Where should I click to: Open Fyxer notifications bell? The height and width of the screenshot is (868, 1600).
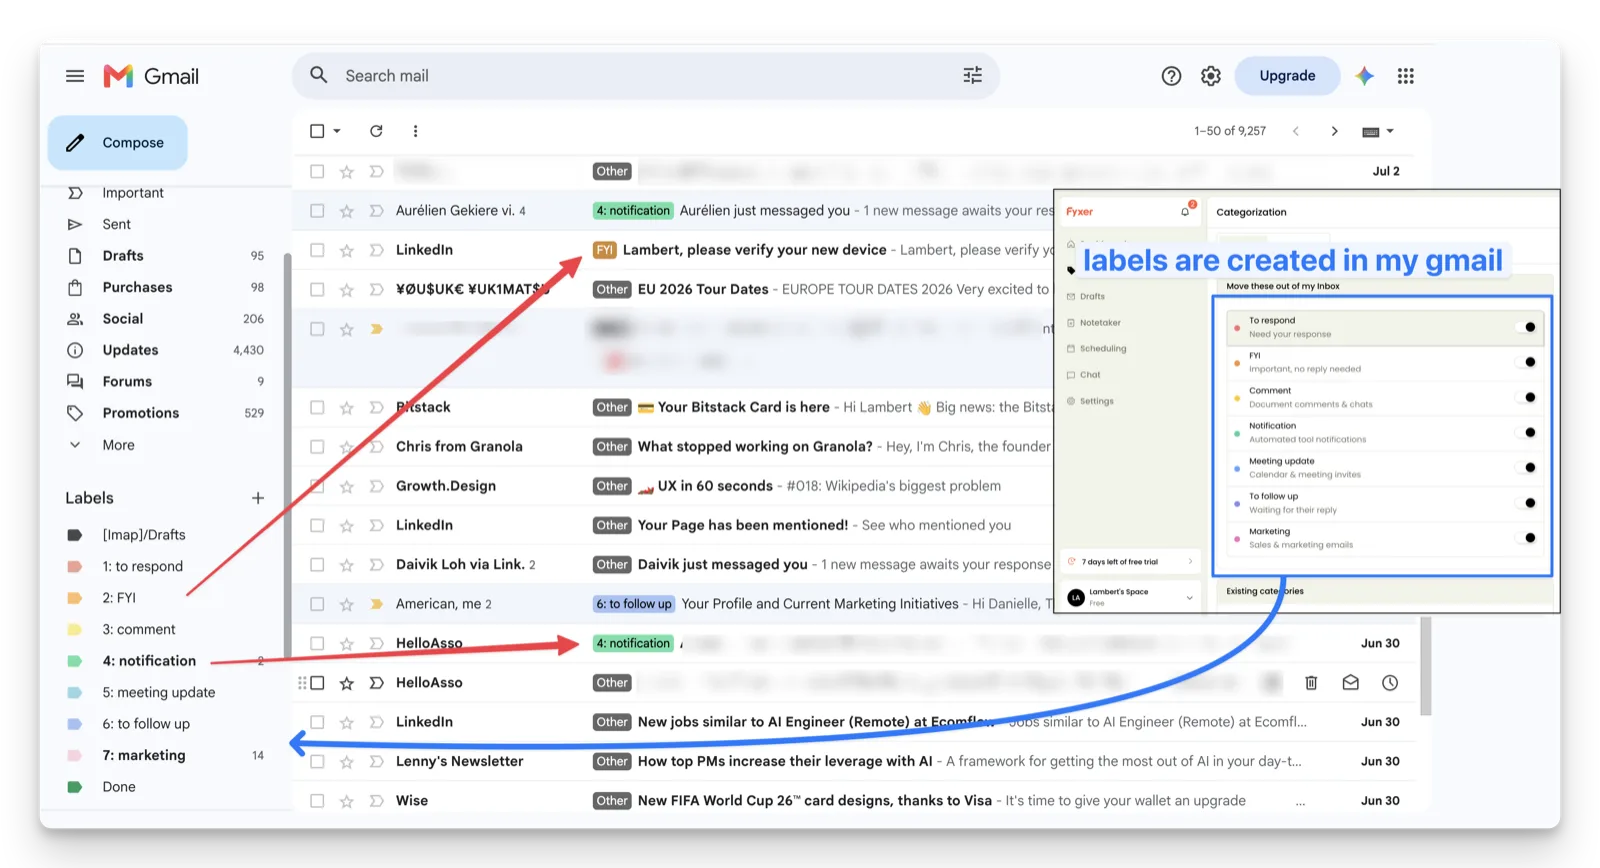click(x=1186, y=211)
